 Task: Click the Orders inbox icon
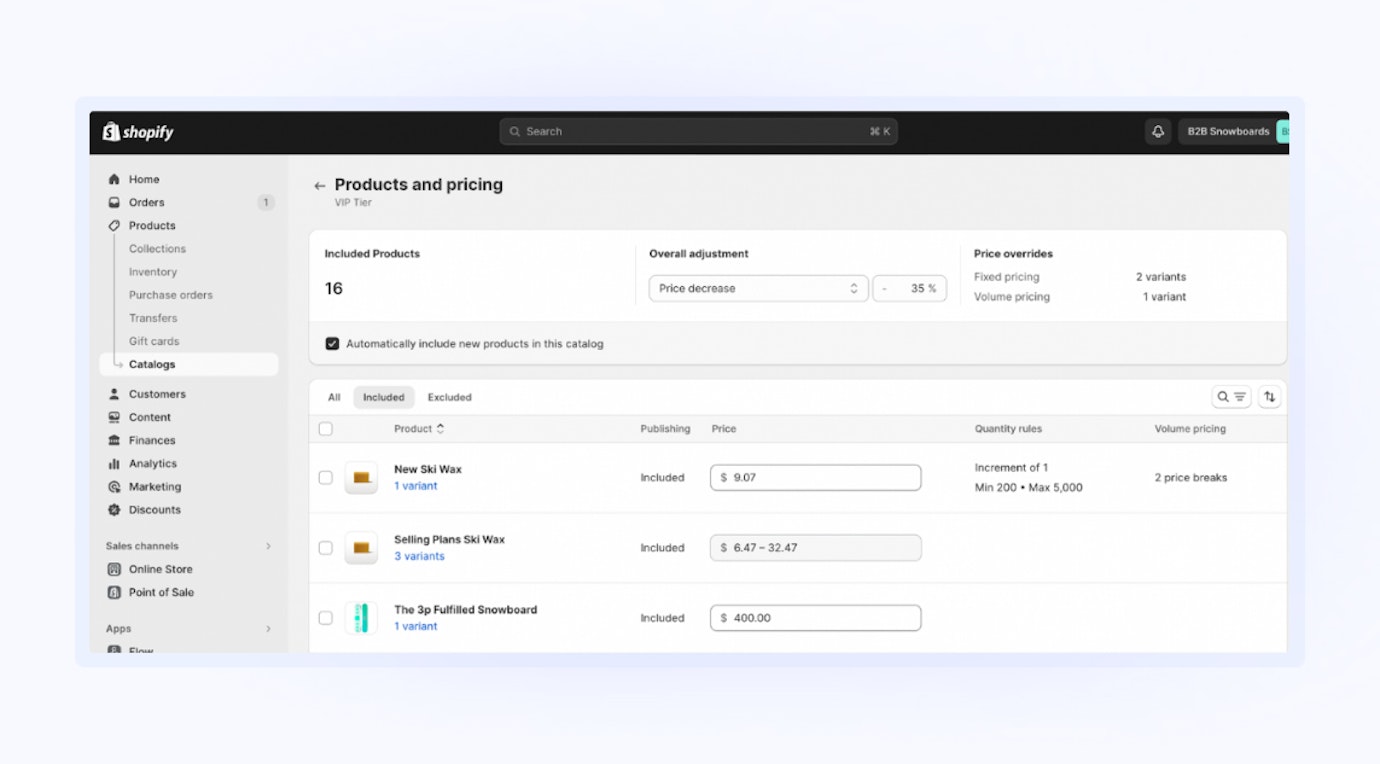pyautogui.click(x=114, y=202)
